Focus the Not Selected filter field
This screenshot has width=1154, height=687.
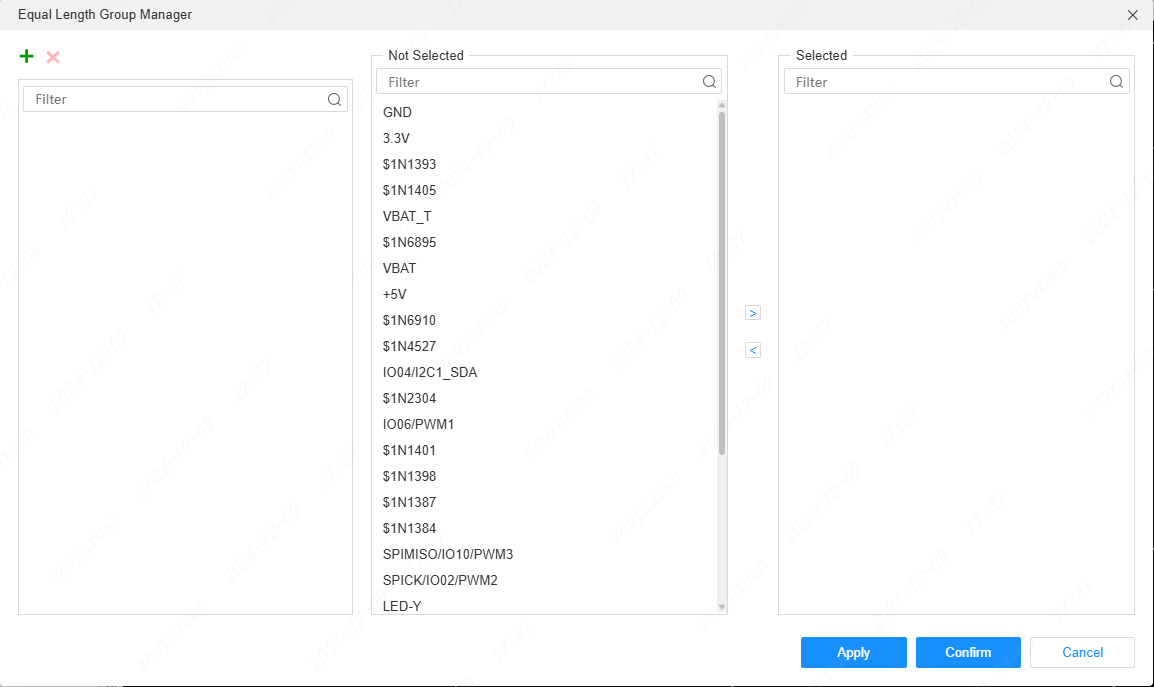(540, 82)
